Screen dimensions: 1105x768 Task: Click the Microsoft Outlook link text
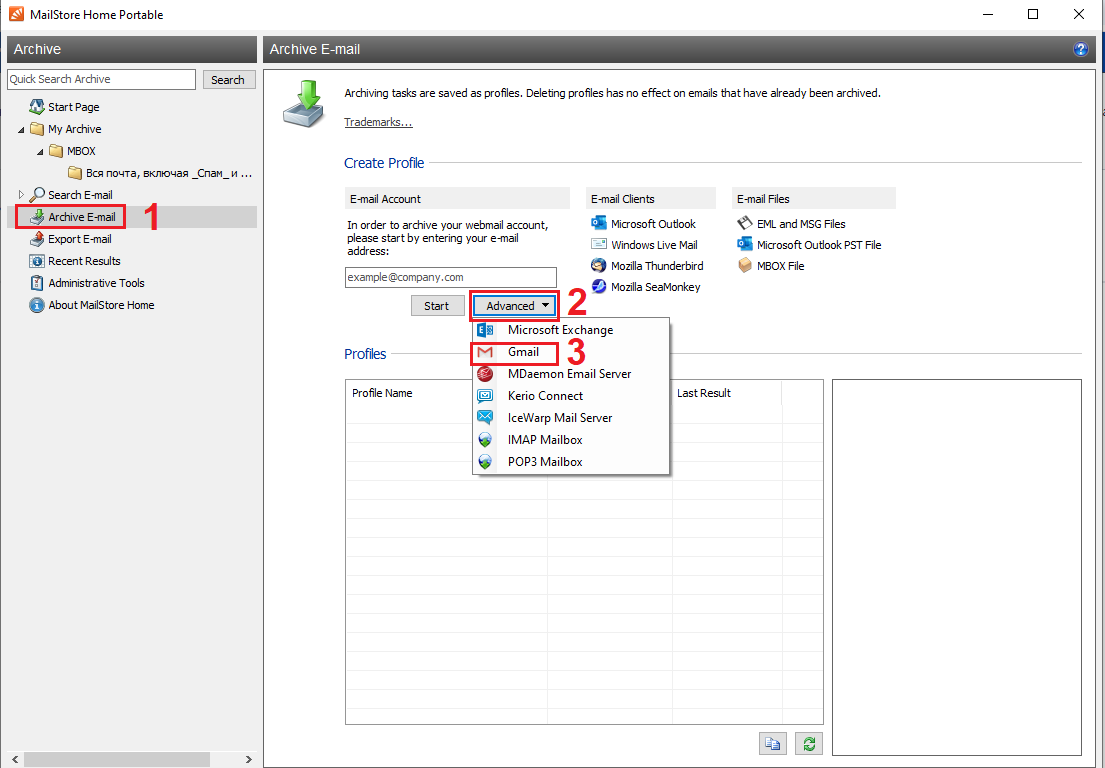click(x=653, y=224)
